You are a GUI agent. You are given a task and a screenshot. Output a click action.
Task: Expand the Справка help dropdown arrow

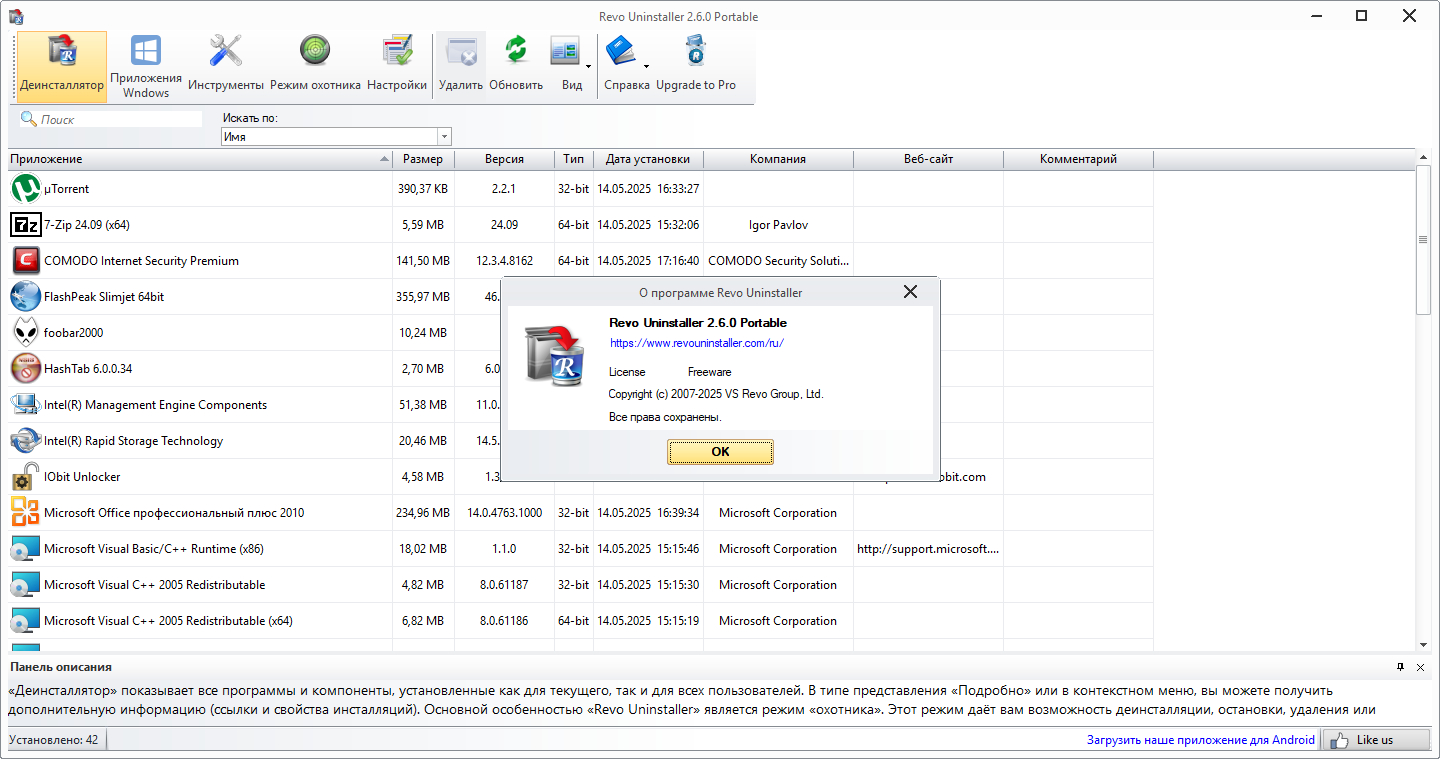click(646, 67)
